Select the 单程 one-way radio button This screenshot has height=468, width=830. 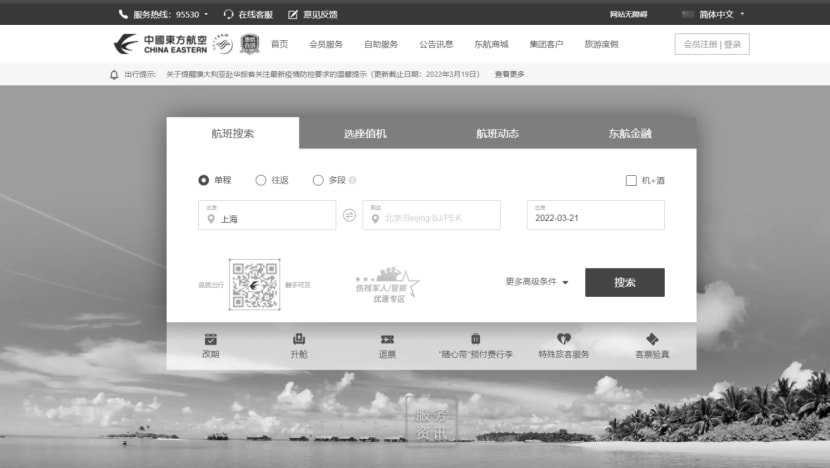pyautogui.click(x=204, y=180)
